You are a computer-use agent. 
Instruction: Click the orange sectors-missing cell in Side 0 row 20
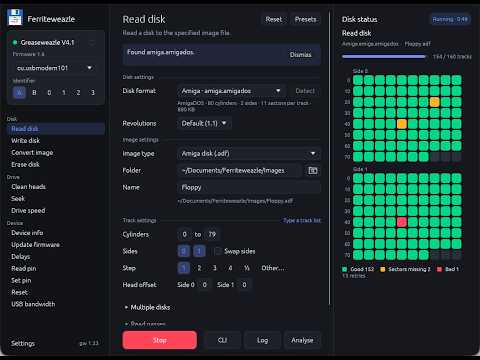coord(434,102)
